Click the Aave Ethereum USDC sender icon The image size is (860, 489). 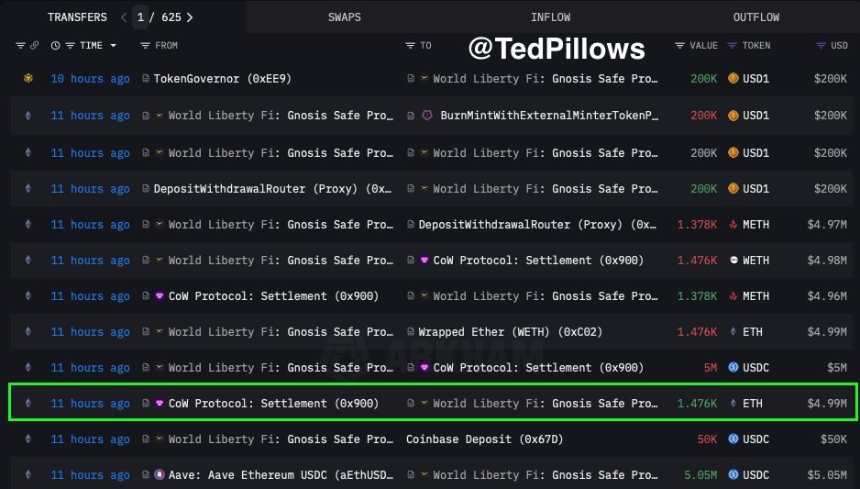click(x=158, y=475)
